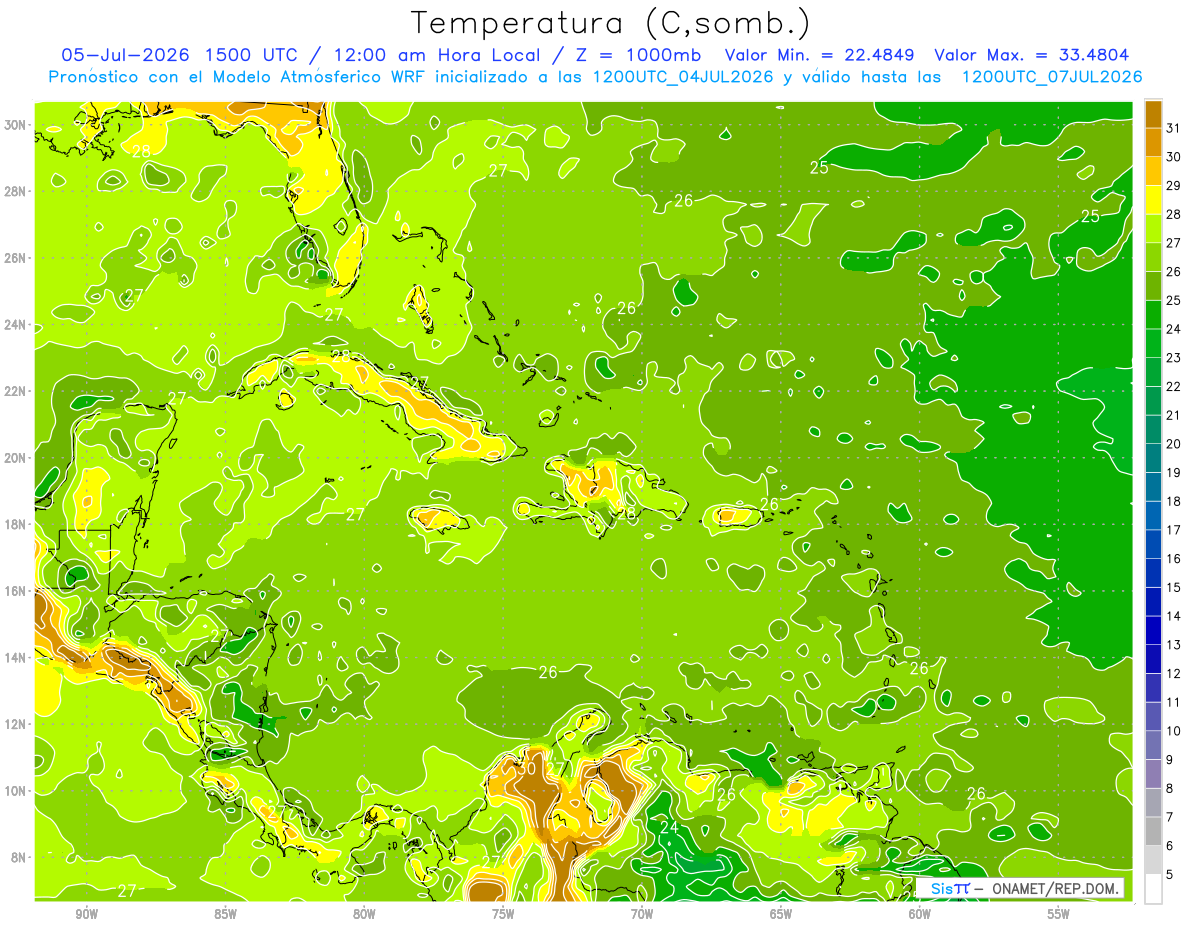1200x927 pixels.
Task: Click legend value 29
Action: 1174,185
